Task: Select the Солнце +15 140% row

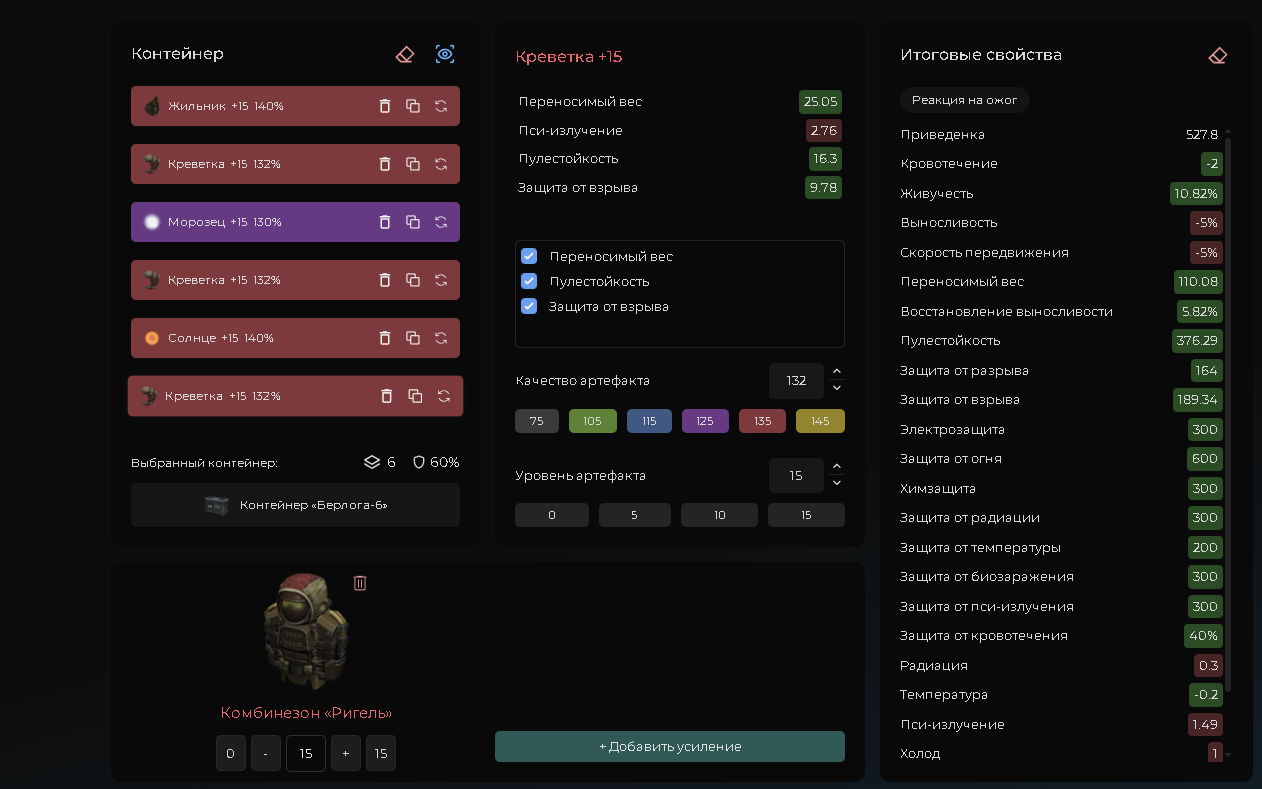Action: (x=295, y=338)
